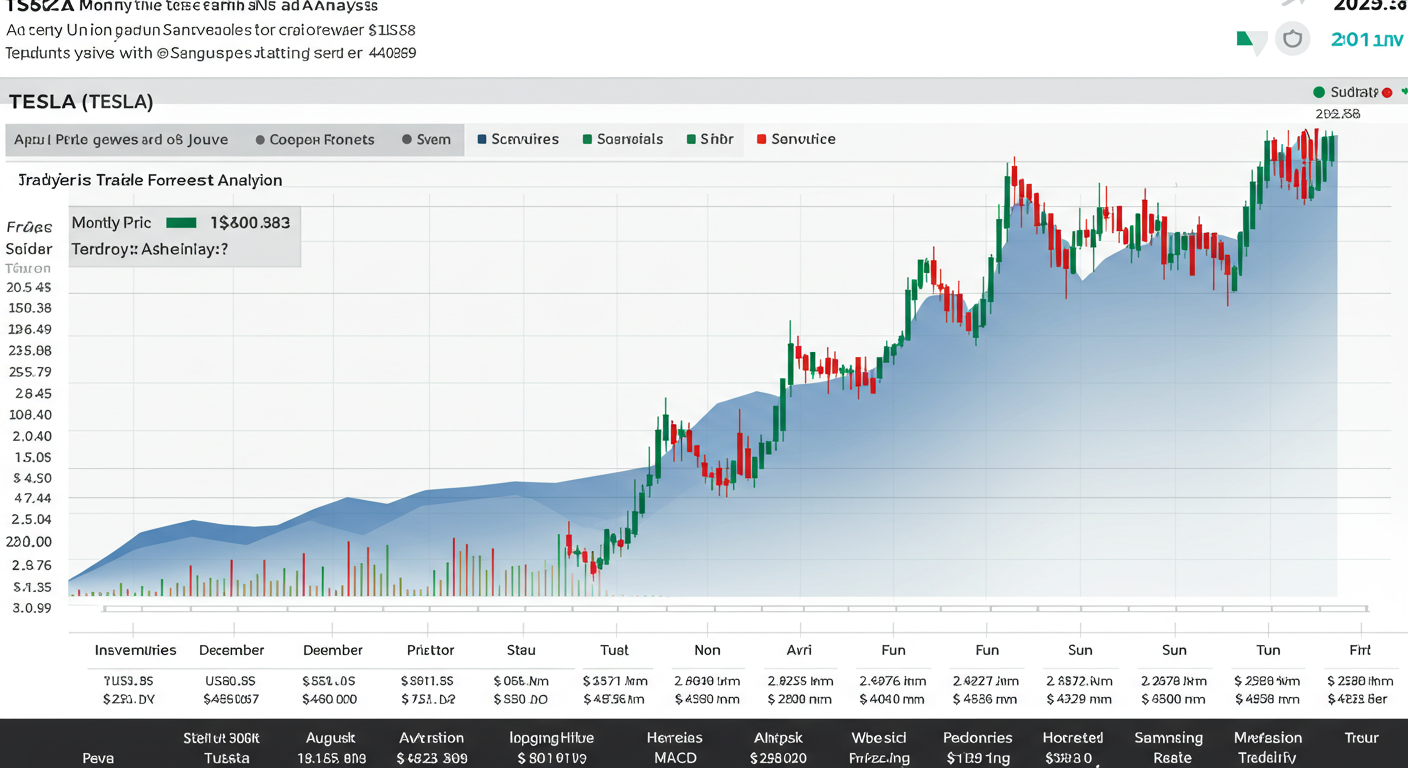Click the $ 4.50 axis value

pos(31,478)
